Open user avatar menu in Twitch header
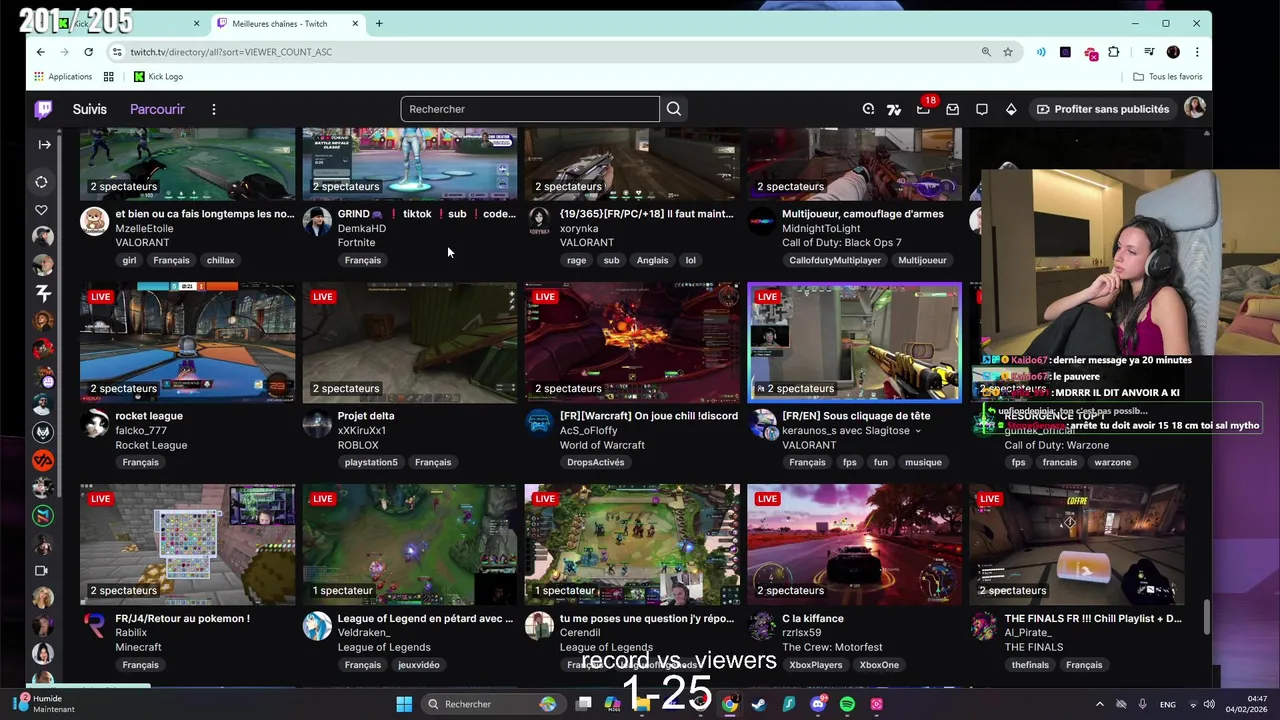 pyautogui.click(x=1194, y=109)
